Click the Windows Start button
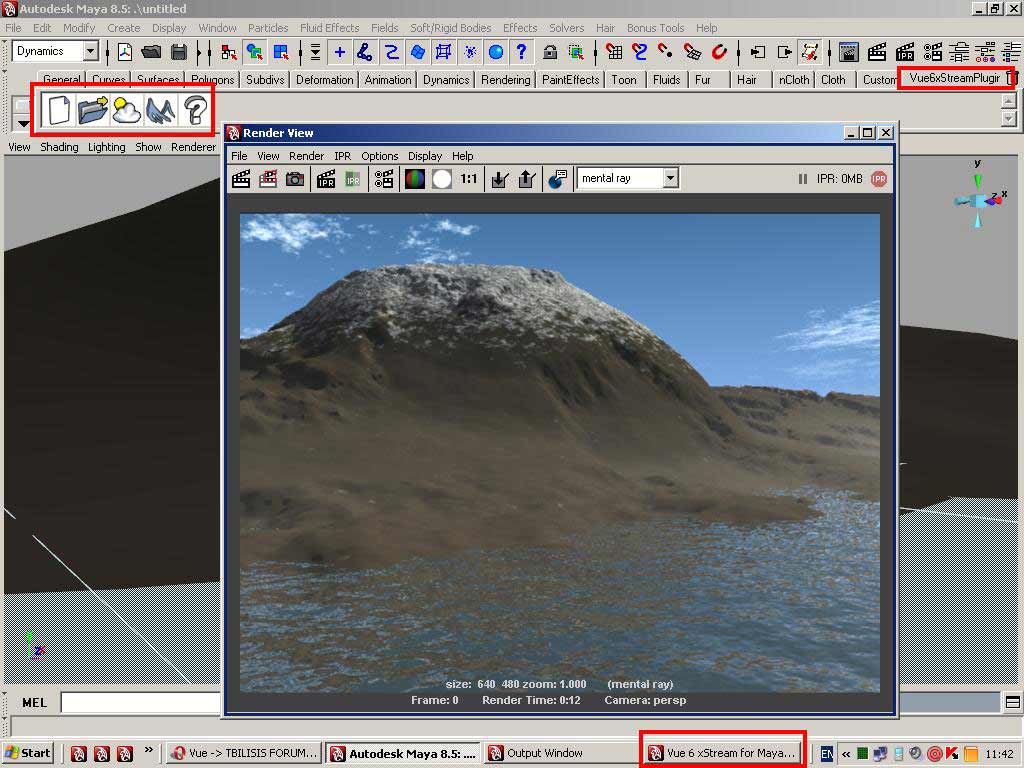The width and height of the screenshot is (1024, 768). click(28, 753)
